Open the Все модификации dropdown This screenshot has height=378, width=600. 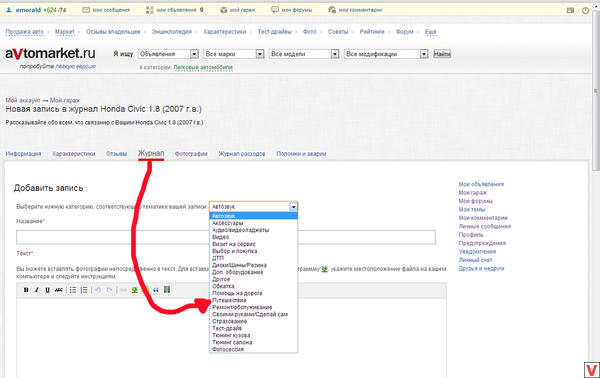click(x=386, y=54)
